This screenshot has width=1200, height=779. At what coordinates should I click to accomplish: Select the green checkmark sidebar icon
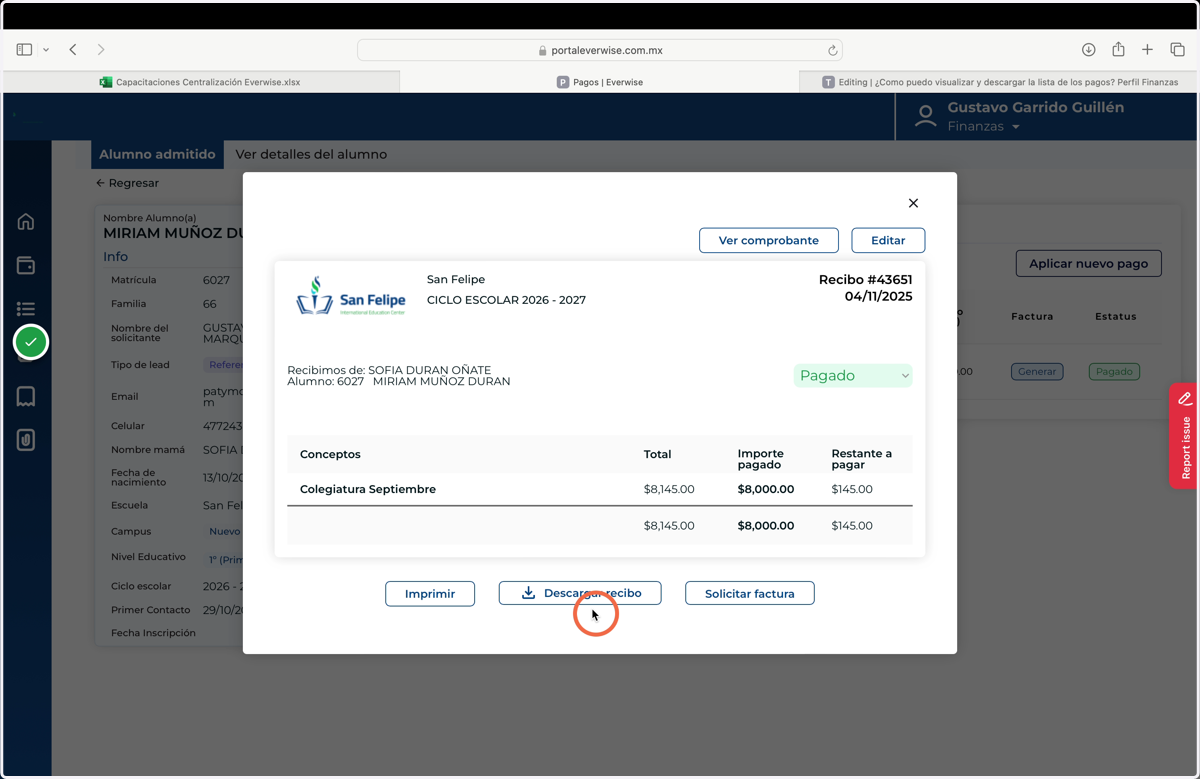coord(31,342)
